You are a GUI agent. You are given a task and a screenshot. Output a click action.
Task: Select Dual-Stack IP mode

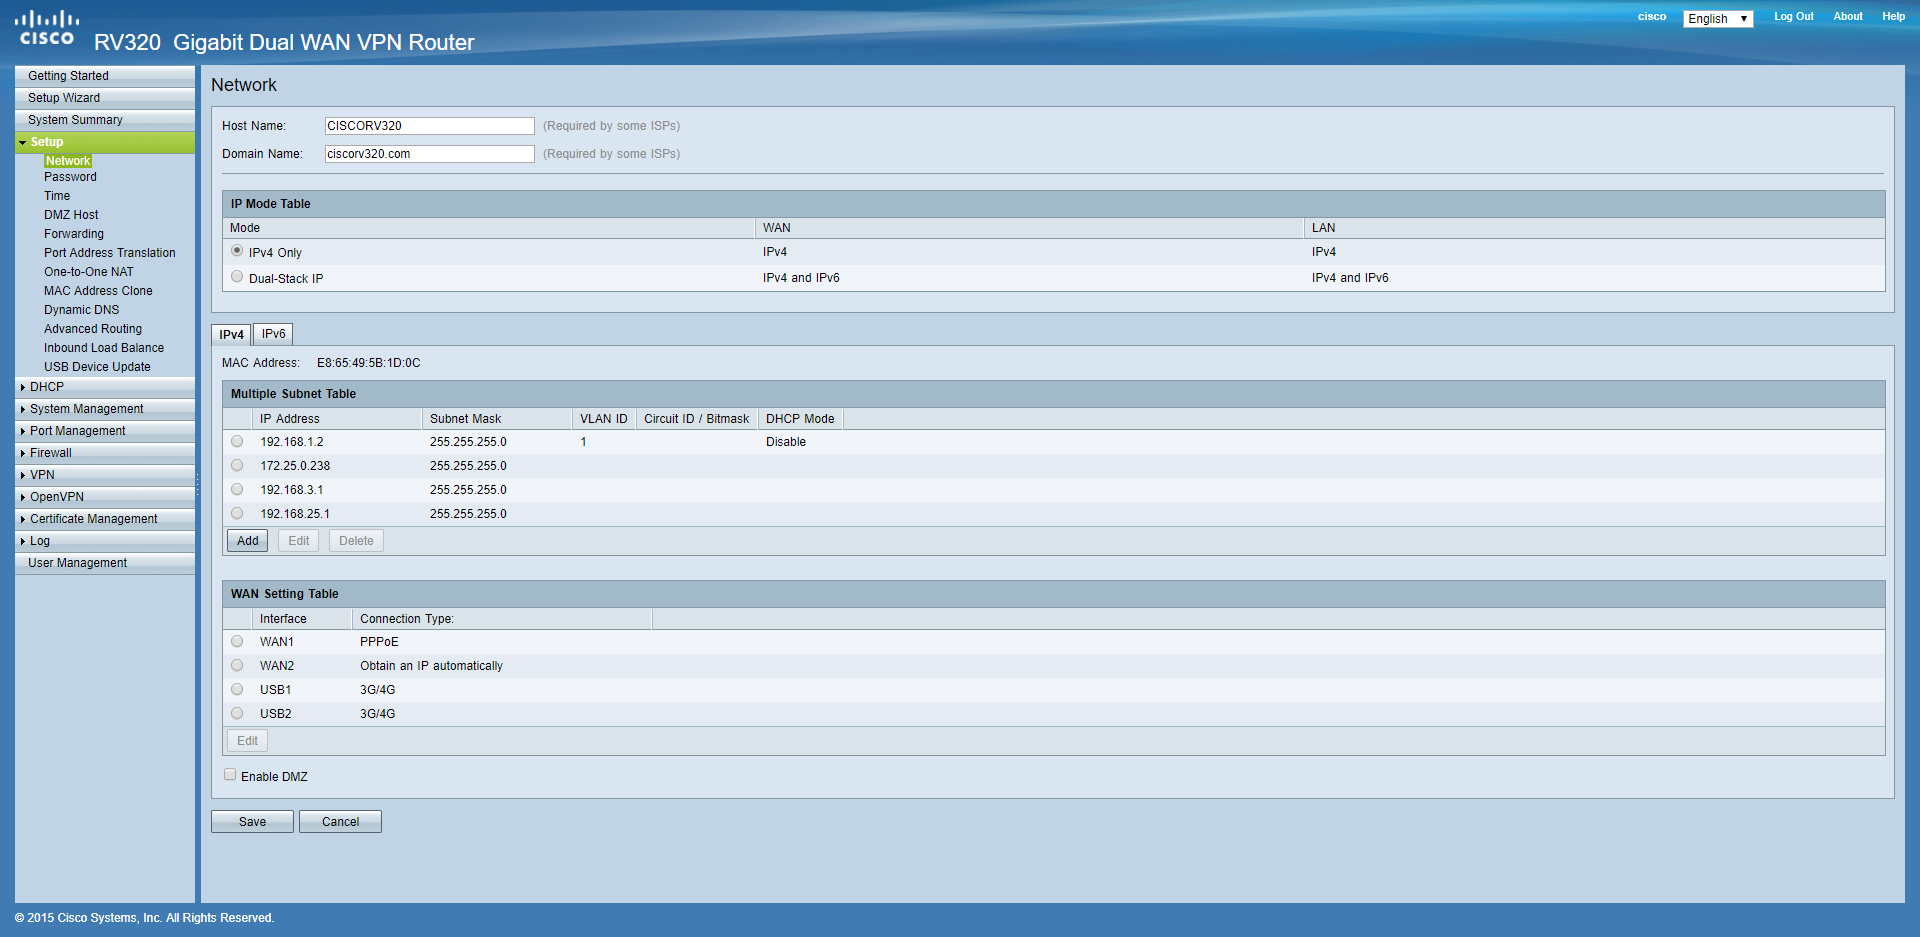pyautogui.click(x=237, y=276)
